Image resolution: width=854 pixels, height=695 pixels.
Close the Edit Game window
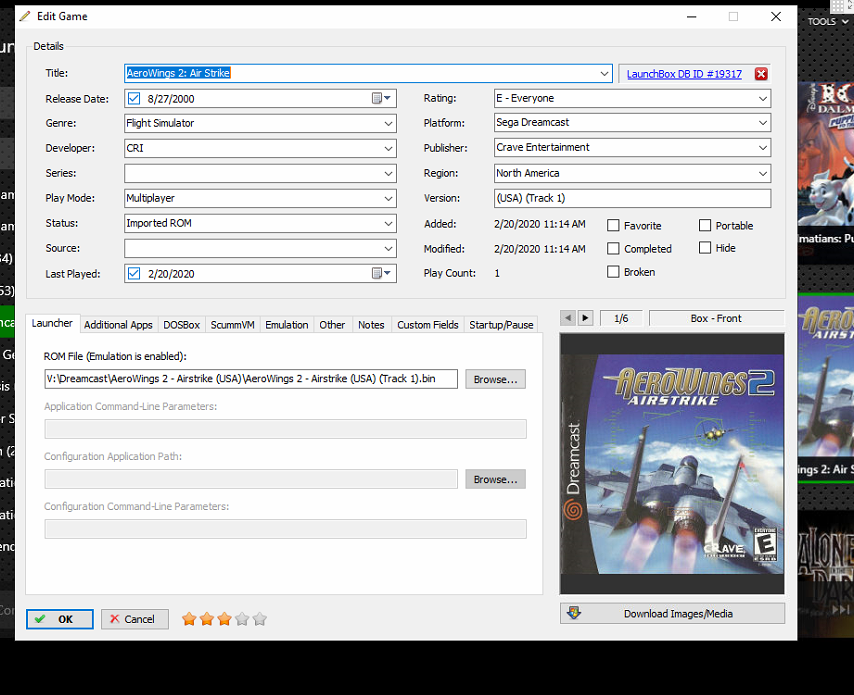click(x=776, y=16)
